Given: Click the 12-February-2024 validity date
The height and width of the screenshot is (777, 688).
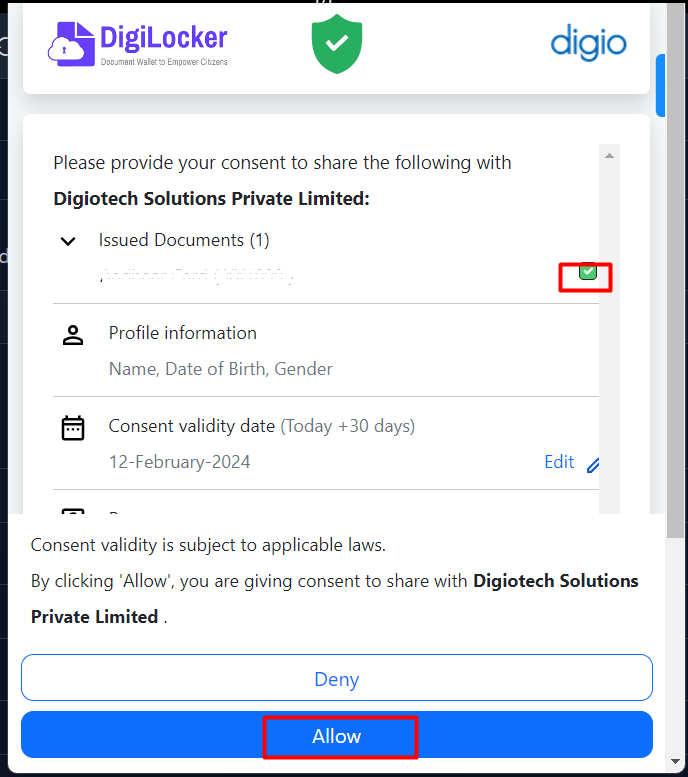Looking at the screenshot, I should 180,462.
